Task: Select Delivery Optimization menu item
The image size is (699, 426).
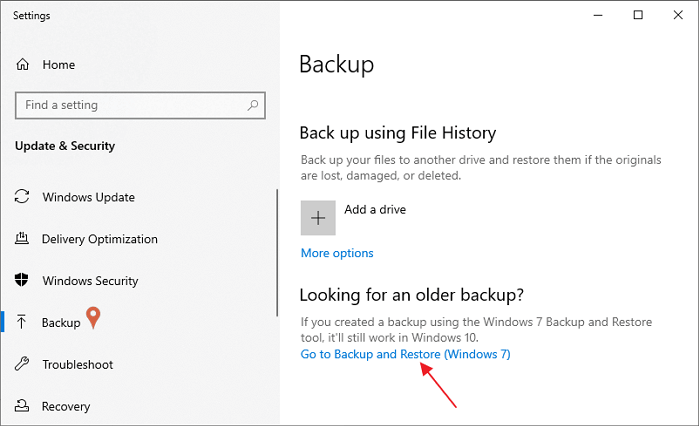Action: pos(99,239)
